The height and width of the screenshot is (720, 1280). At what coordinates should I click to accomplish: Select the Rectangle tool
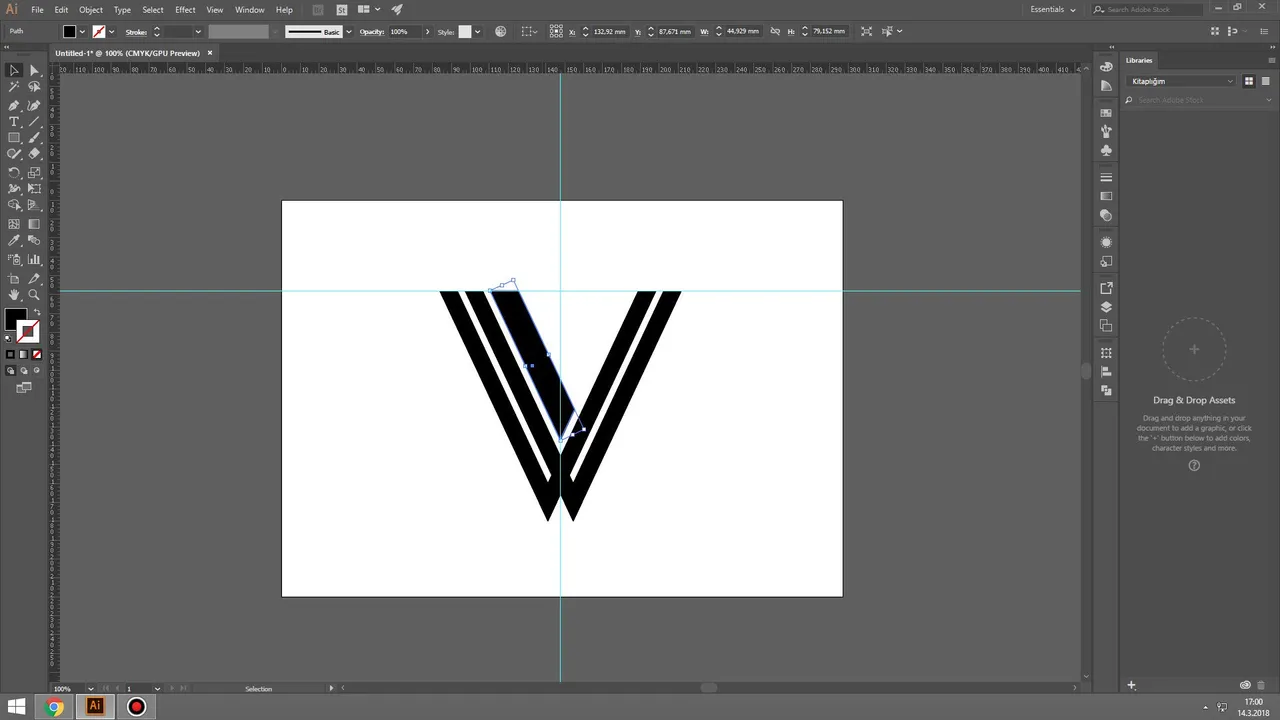(x=14, y=138)
